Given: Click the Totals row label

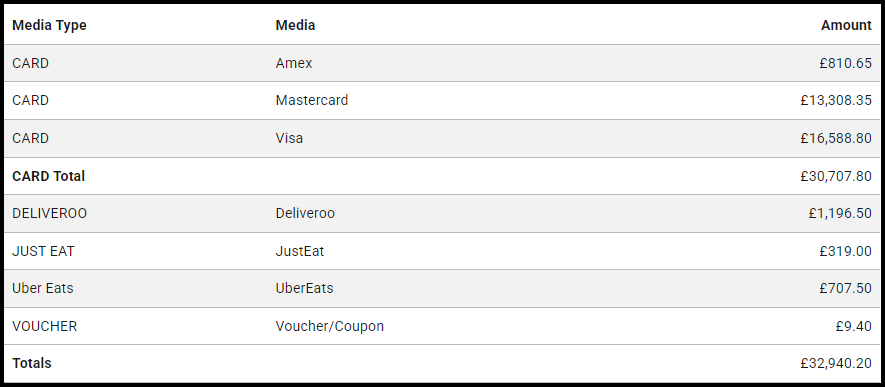Looking at the screenshot, I should coord(32,363).
